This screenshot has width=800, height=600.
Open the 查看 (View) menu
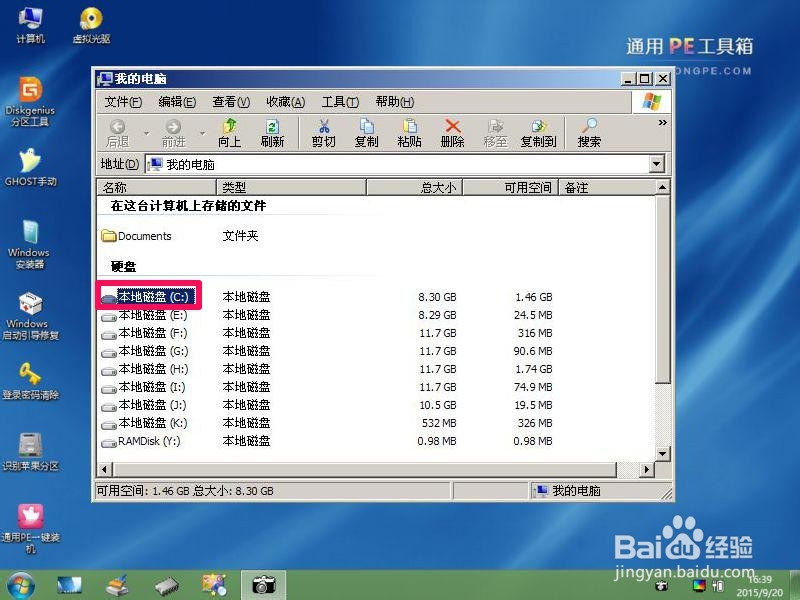click(230, 101)
